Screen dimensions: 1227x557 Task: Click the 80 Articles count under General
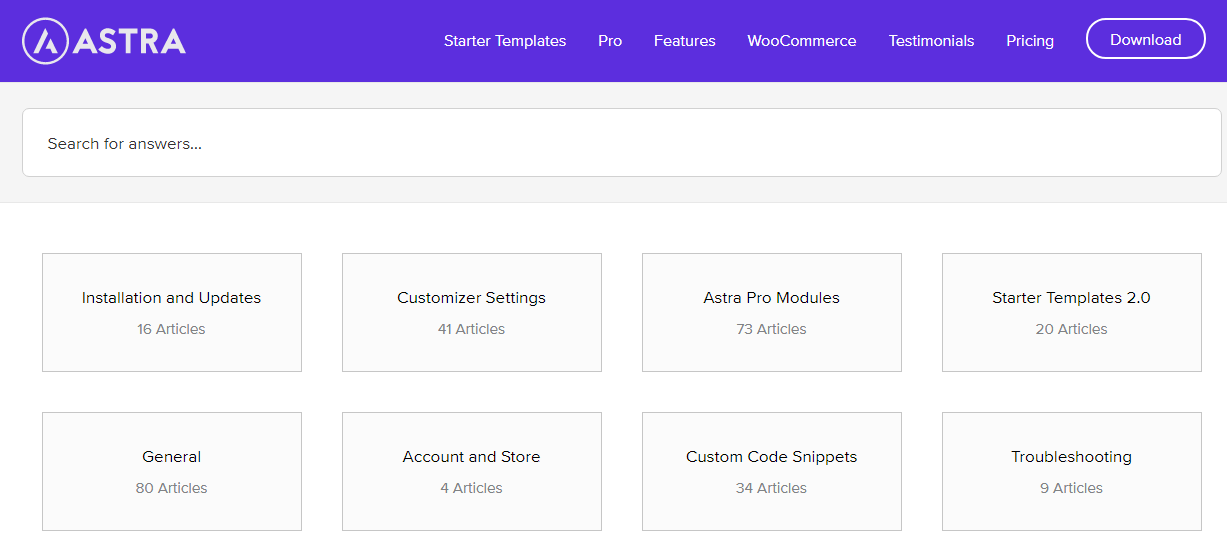coord(172,488)
